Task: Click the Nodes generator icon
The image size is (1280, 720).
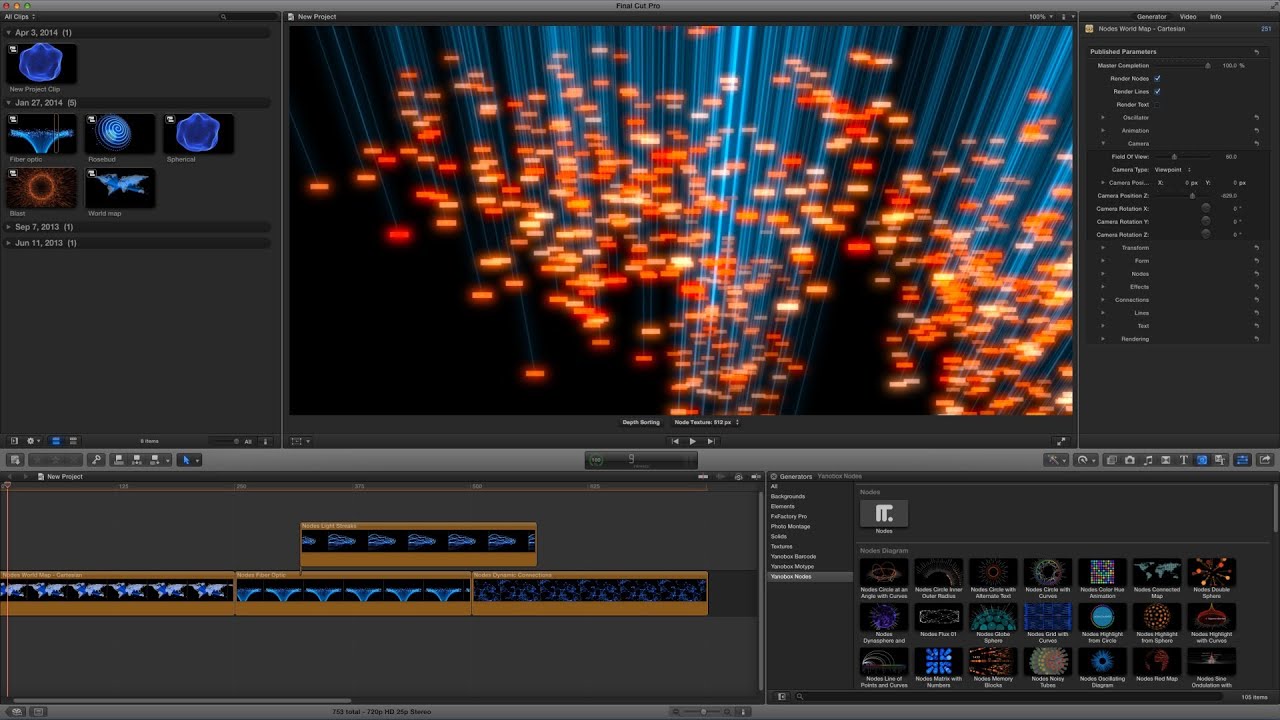Action: point(884,514)
